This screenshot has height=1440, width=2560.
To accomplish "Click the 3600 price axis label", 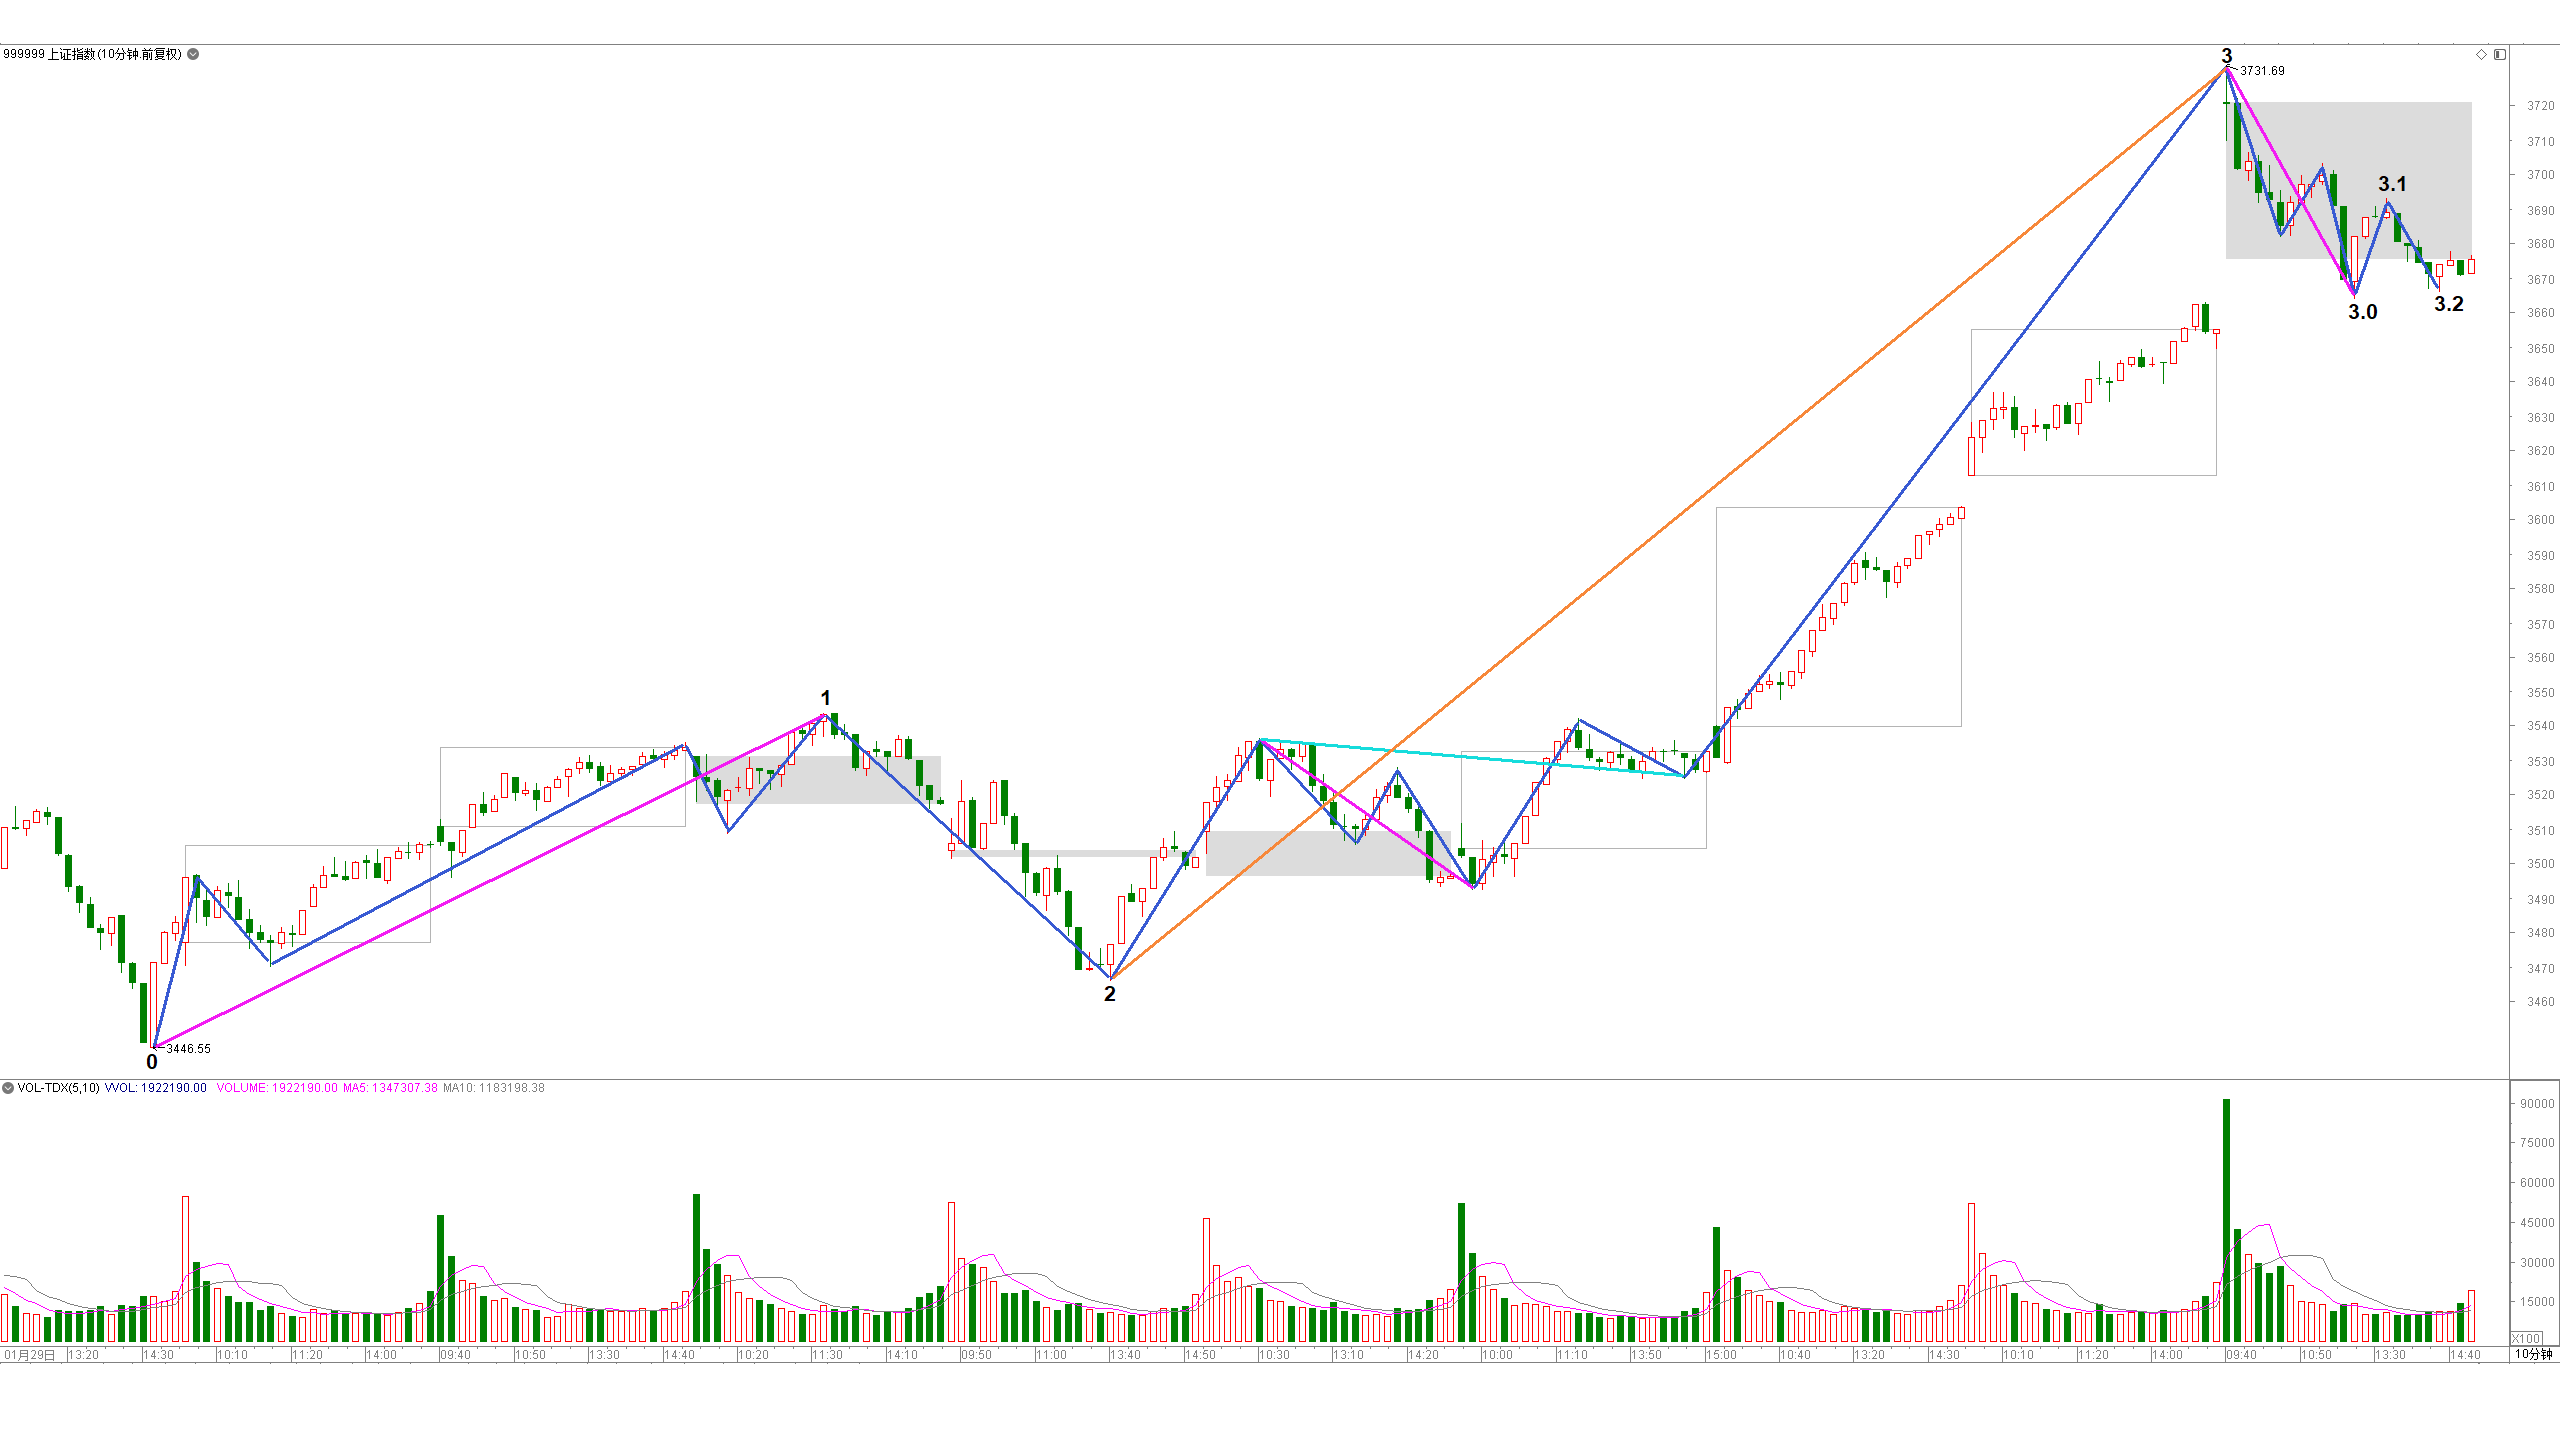I will [2540, 520].
